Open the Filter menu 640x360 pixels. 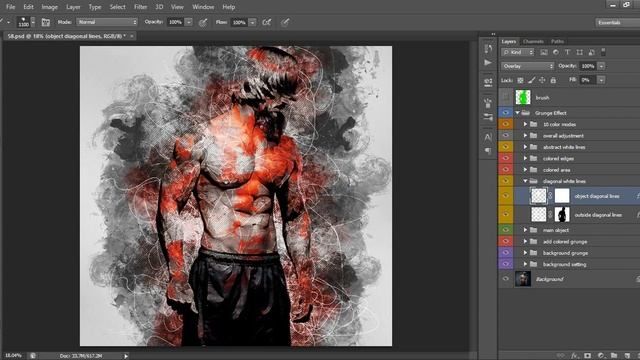click(140, 7)
